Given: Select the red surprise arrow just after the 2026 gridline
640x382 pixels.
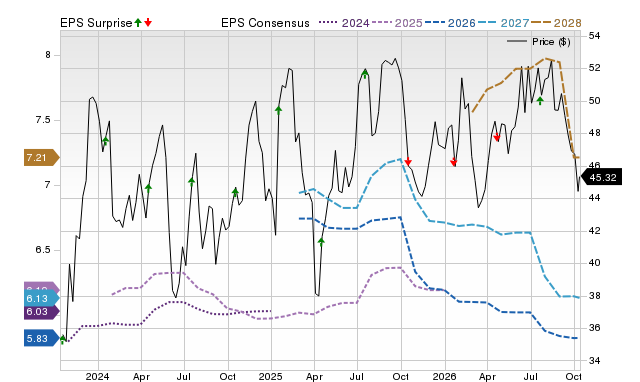Looking at the screenshot, I should pyautogui.click(x=453, y=162).
